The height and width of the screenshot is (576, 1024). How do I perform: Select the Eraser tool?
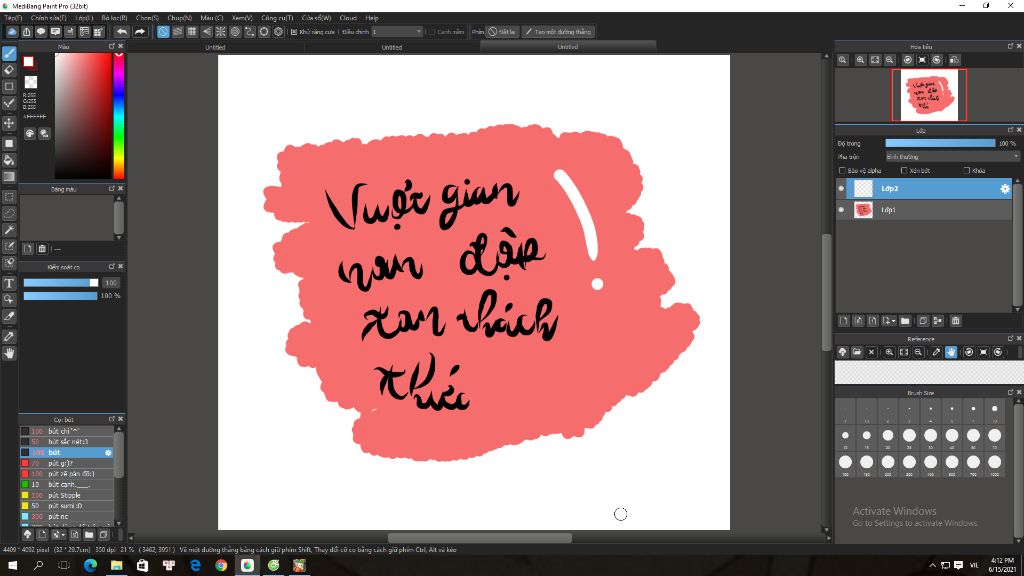pos(9,70)
